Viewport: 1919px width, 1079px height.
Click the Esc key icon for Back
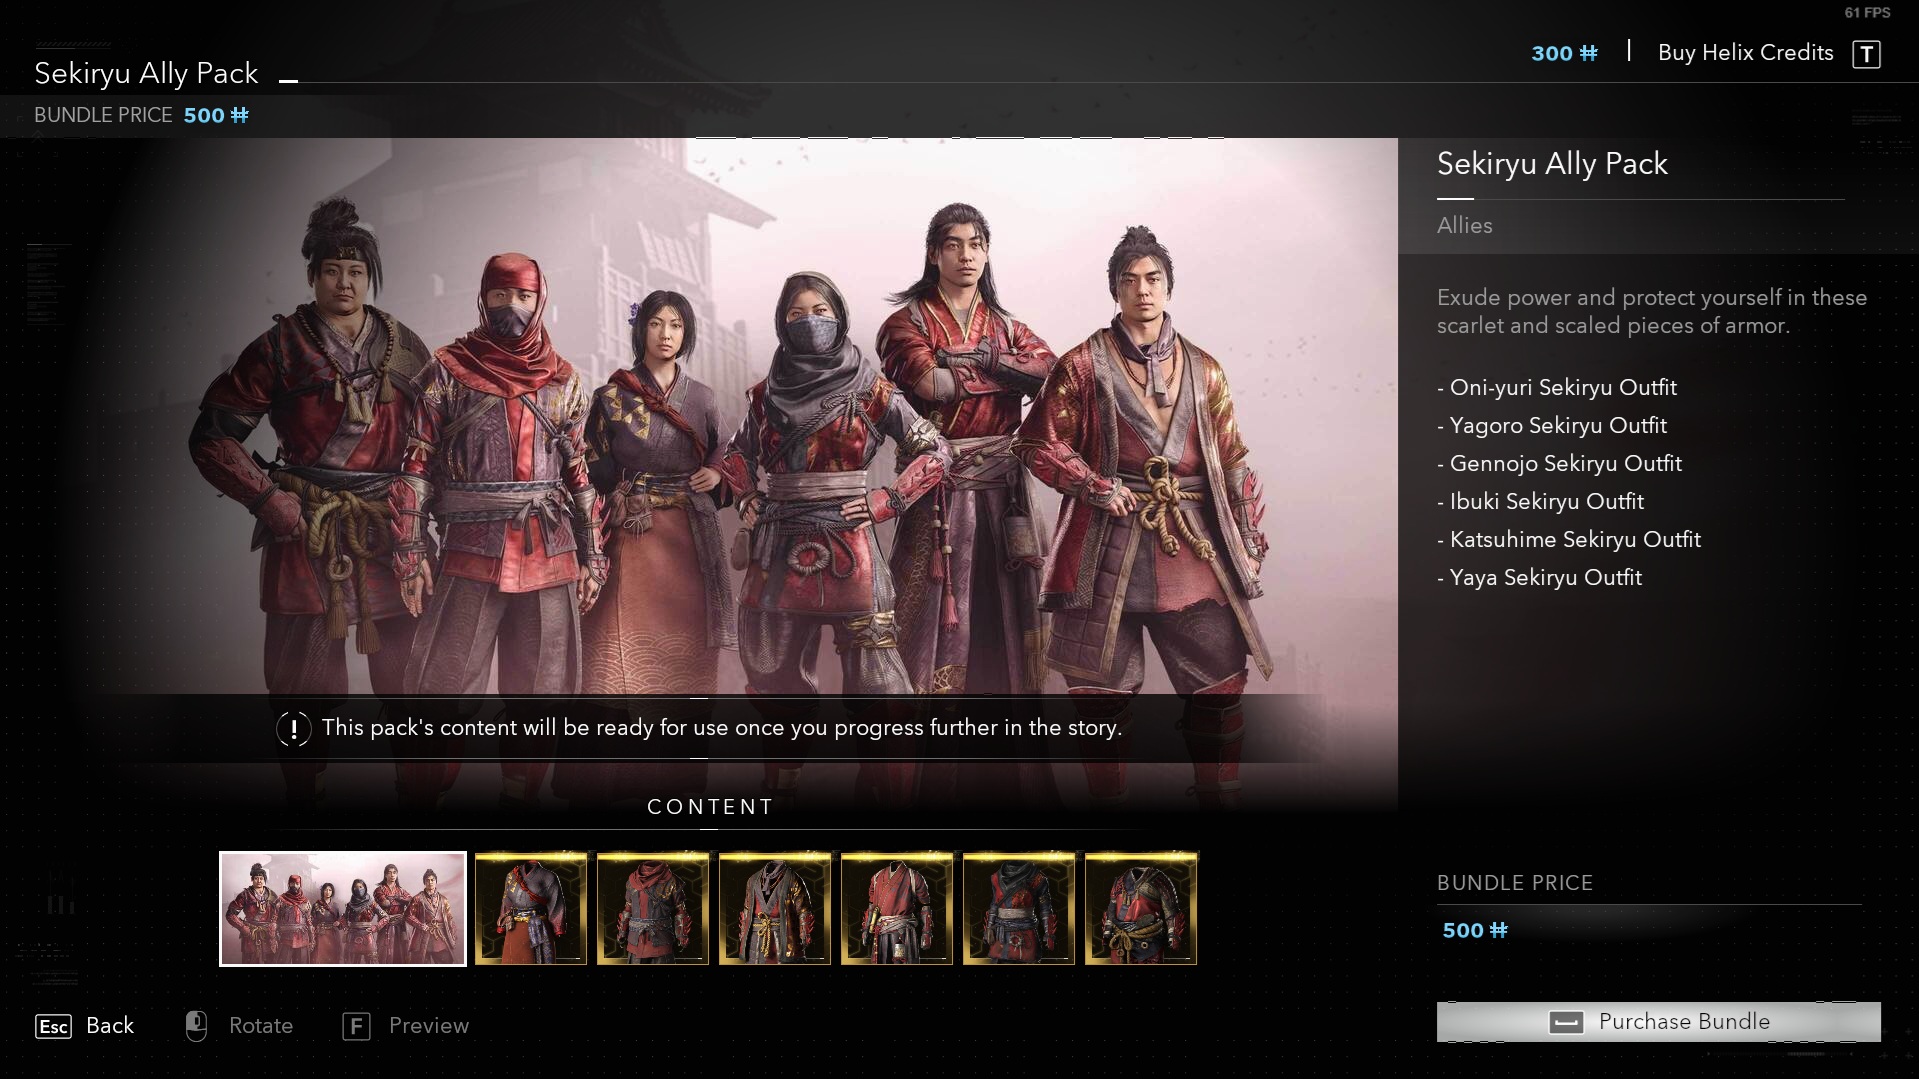coord(53,1026)
